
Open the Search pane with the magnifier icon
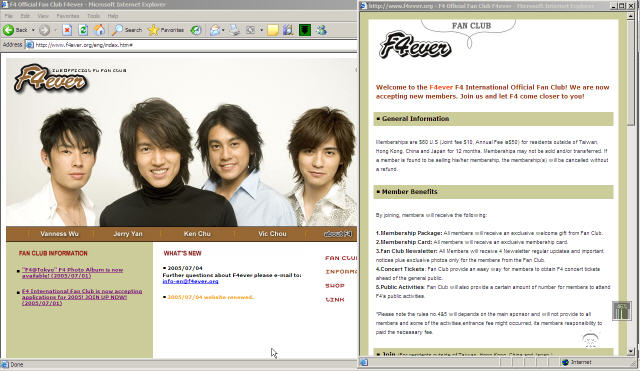(x=127, y=30)
